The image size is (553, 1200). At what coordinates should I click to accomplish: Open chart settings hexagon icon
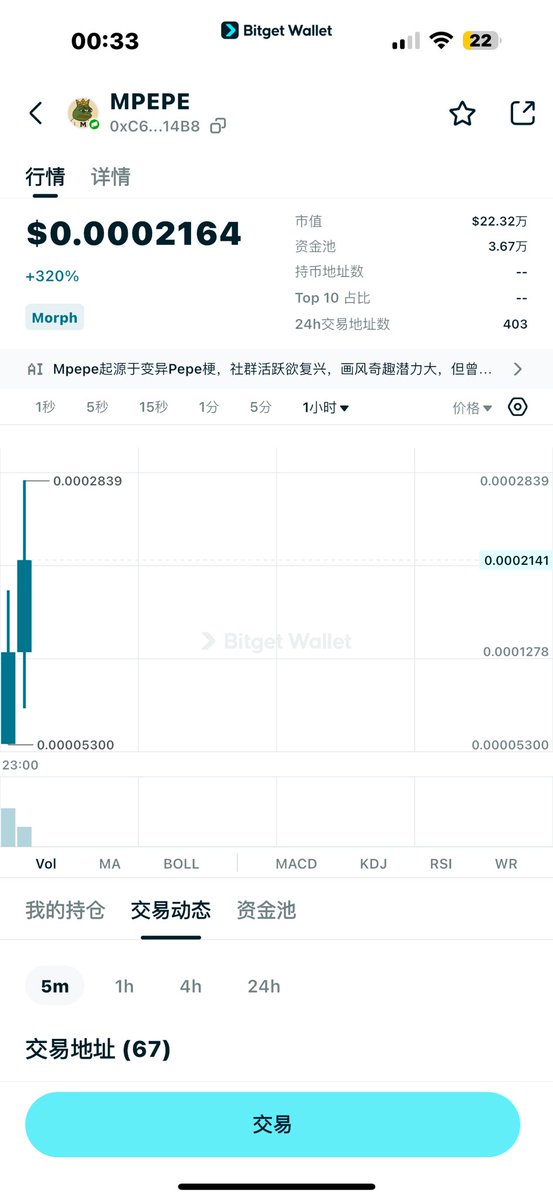pyautogui.click(x=517, y=407)
